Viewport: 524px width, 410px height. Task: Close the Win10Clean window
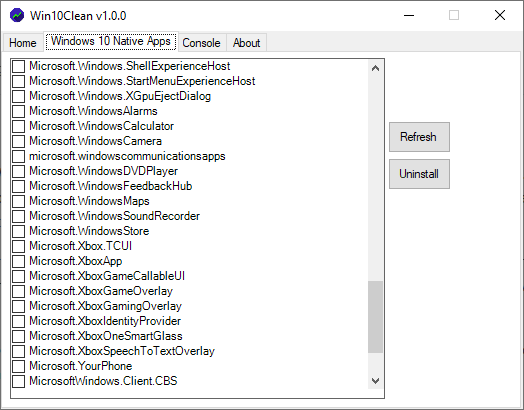500,15
